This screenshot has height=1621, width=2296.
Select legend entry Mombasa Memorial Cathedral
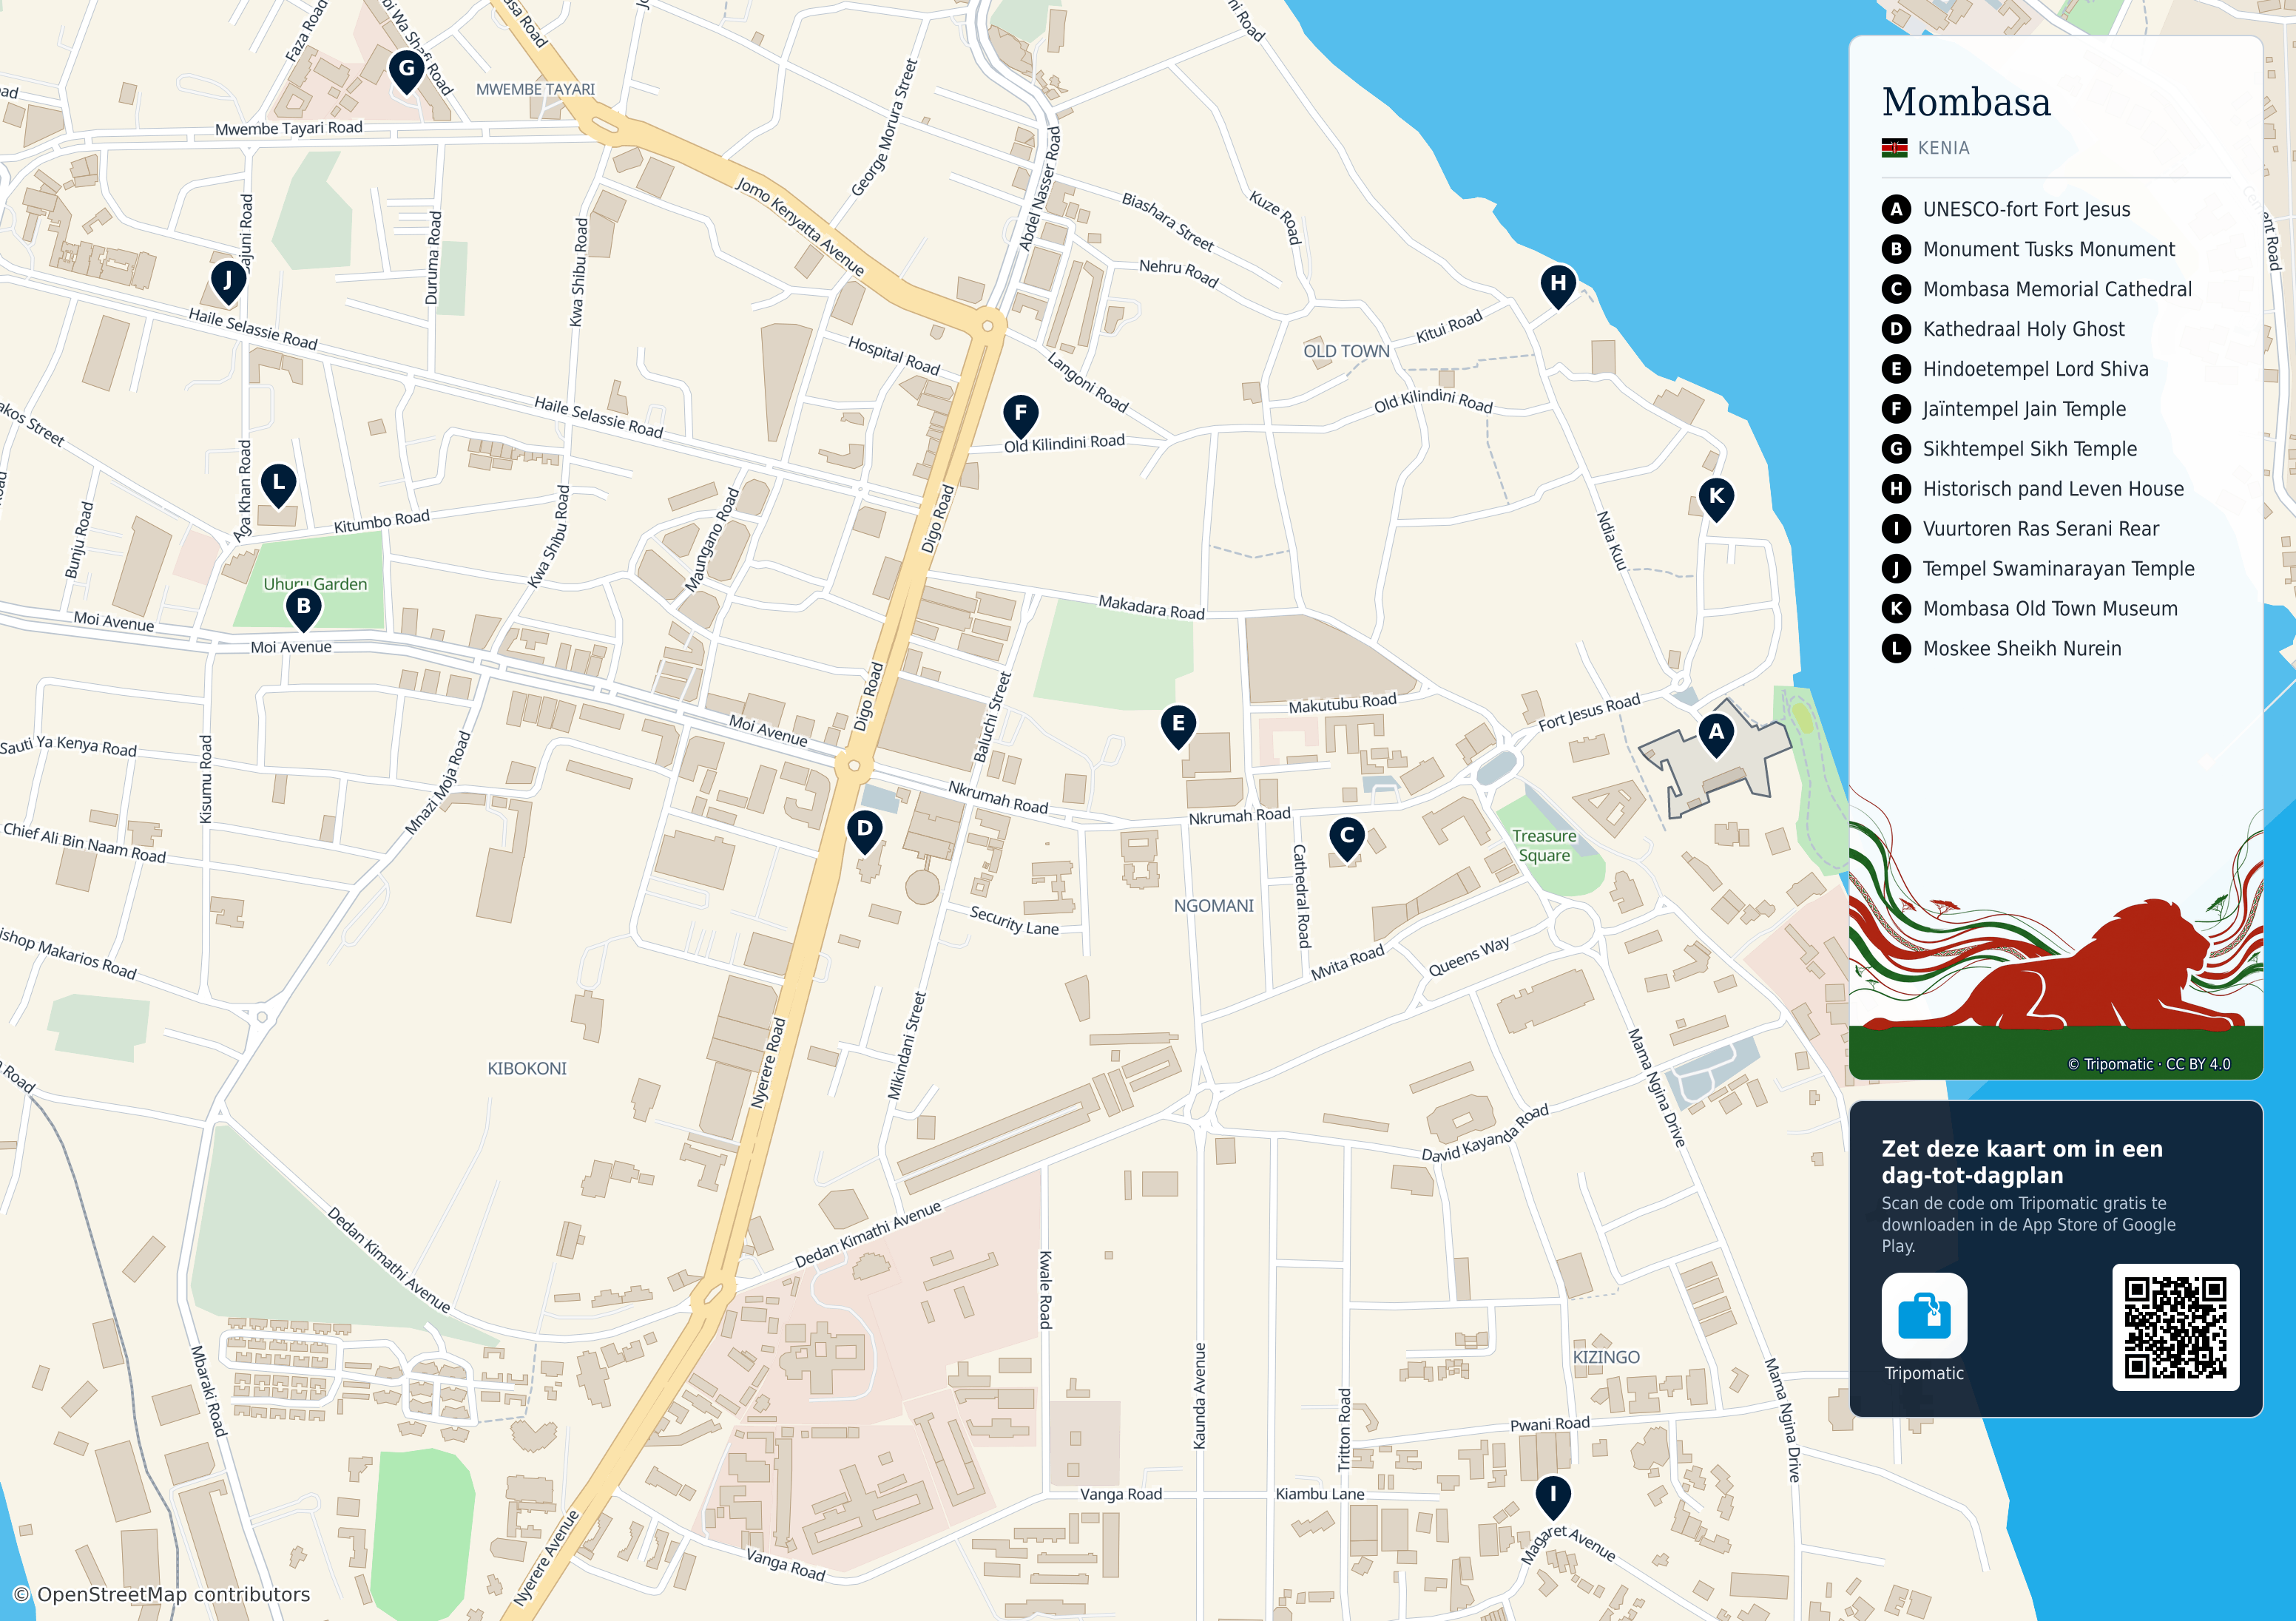coord(2036,289)
